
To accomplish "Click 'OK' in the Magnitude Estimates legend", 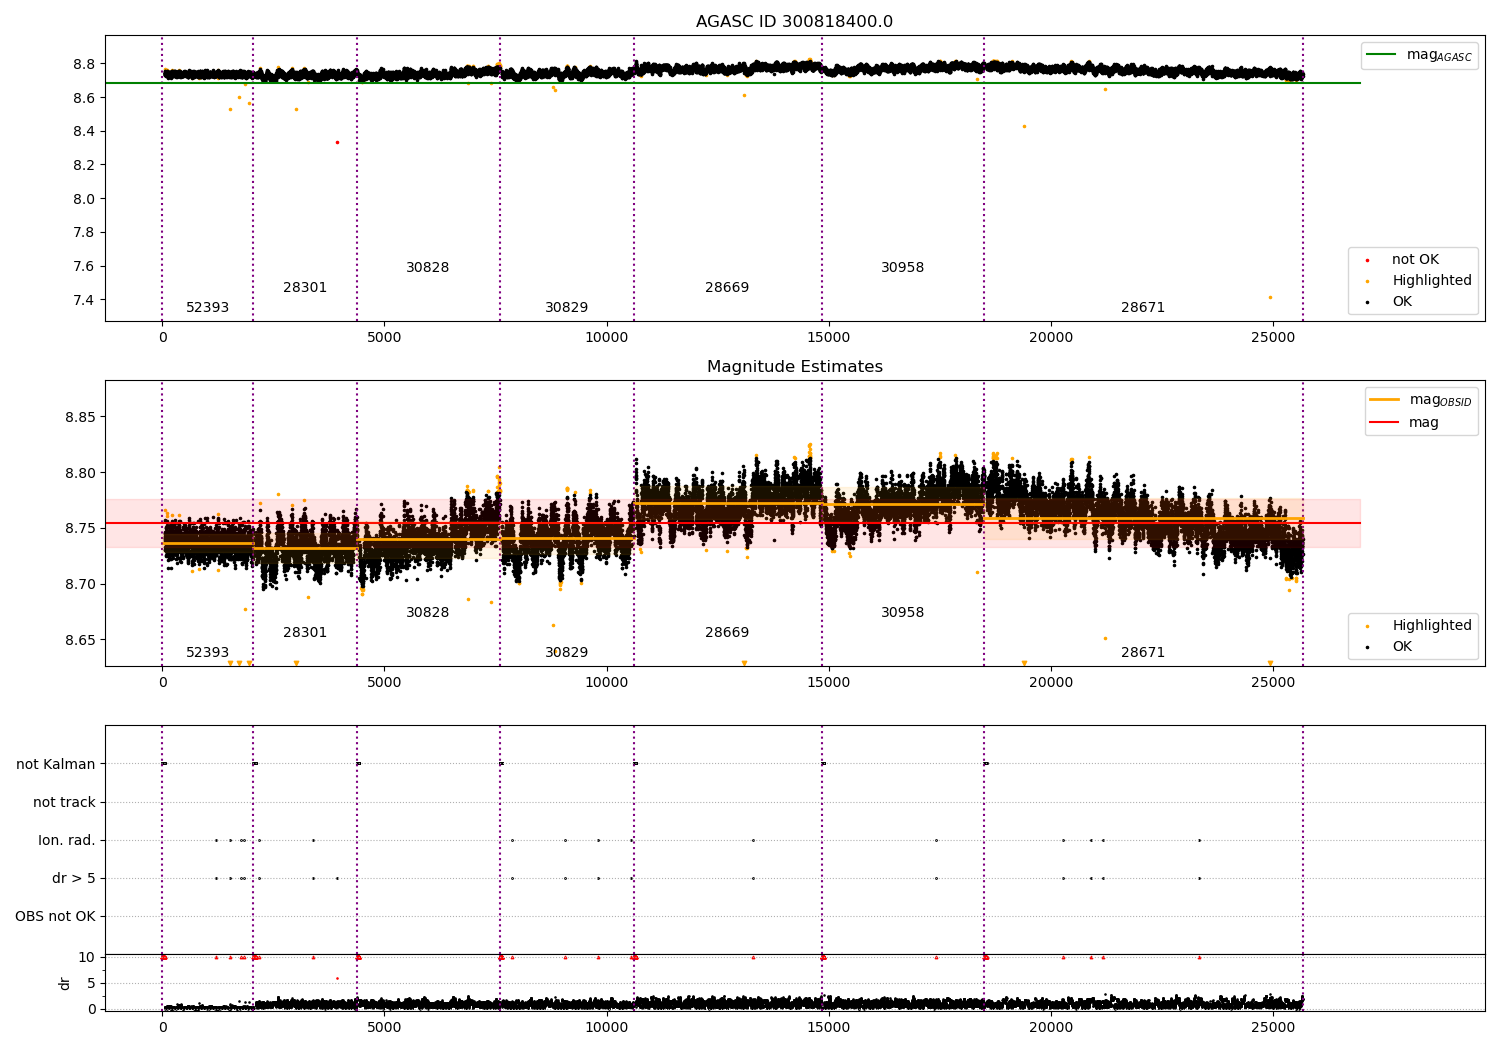I will (1389, 647).
